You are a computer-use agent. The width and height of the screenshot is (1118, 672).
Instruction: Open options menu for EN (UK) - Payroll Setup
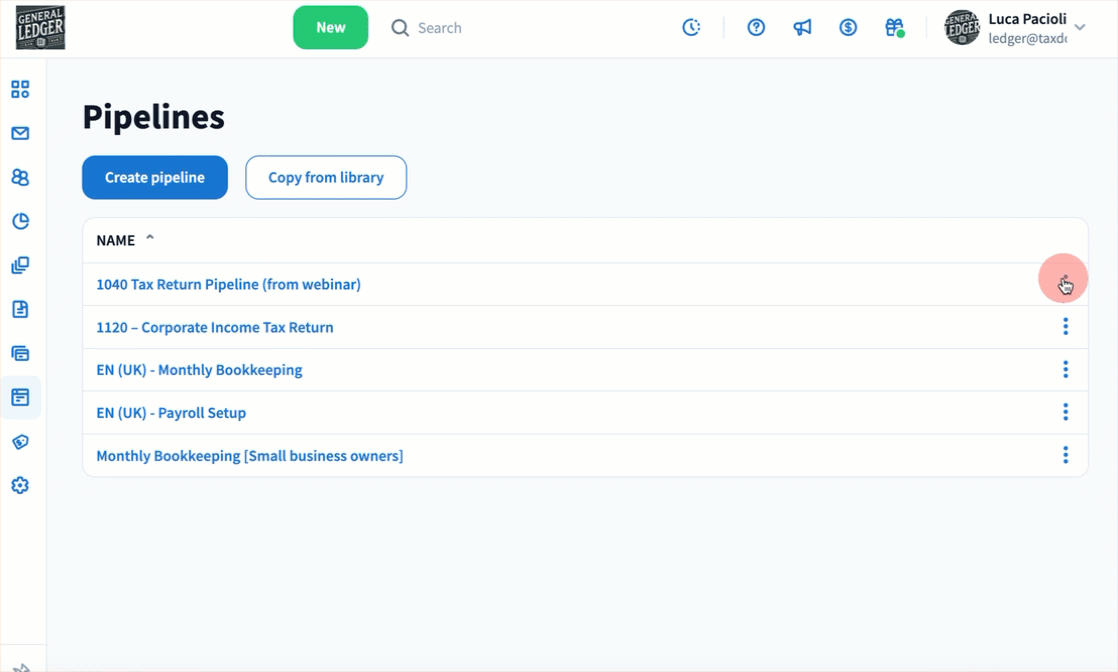click(x=1065, y=413)
